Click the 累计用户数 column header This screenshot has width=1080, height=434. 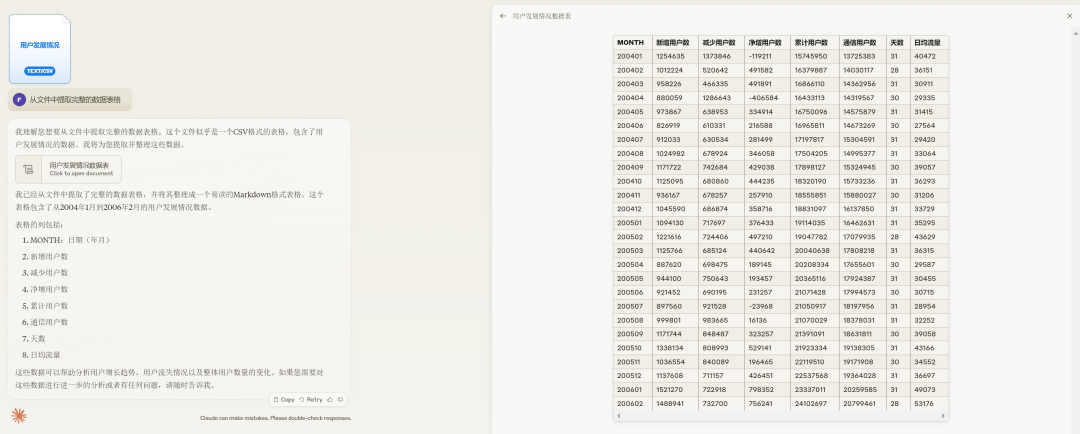(810, 43)
